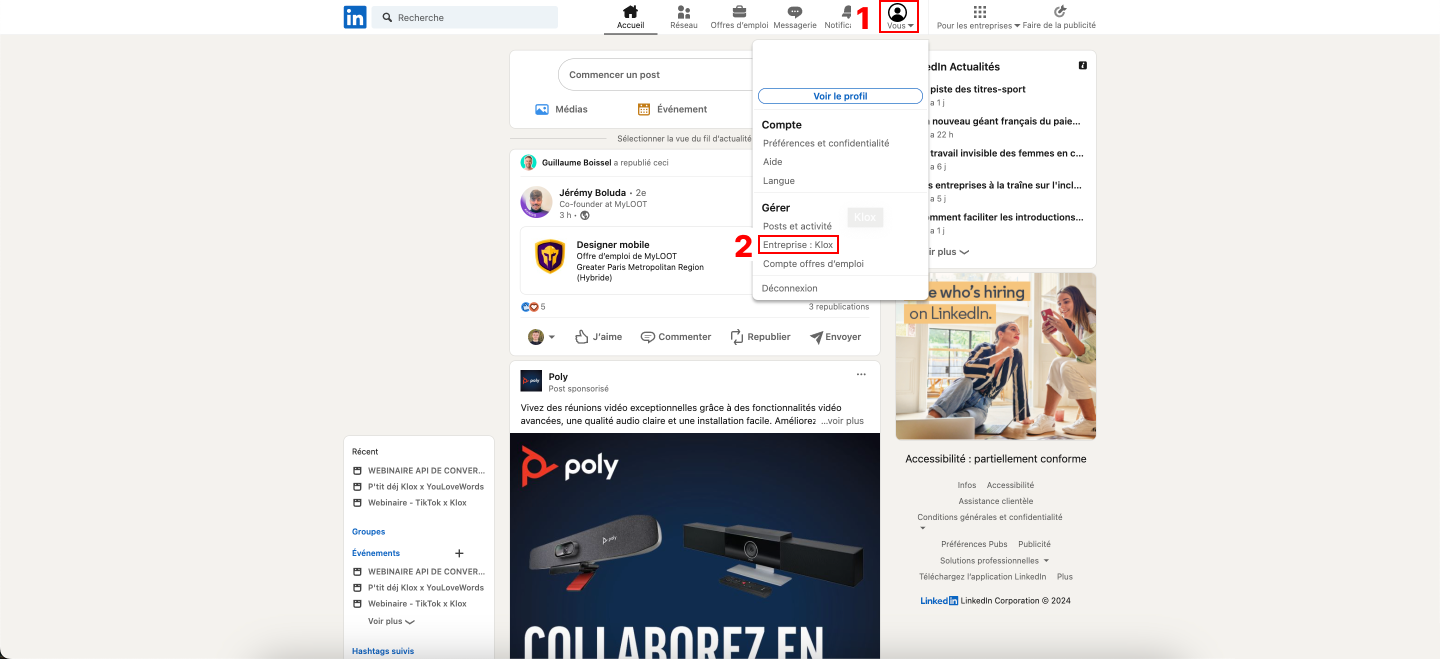The height and width of the screenshot is (659, 1440).
Task: Click the Événement calendar icon
Action: pos(644,109)
